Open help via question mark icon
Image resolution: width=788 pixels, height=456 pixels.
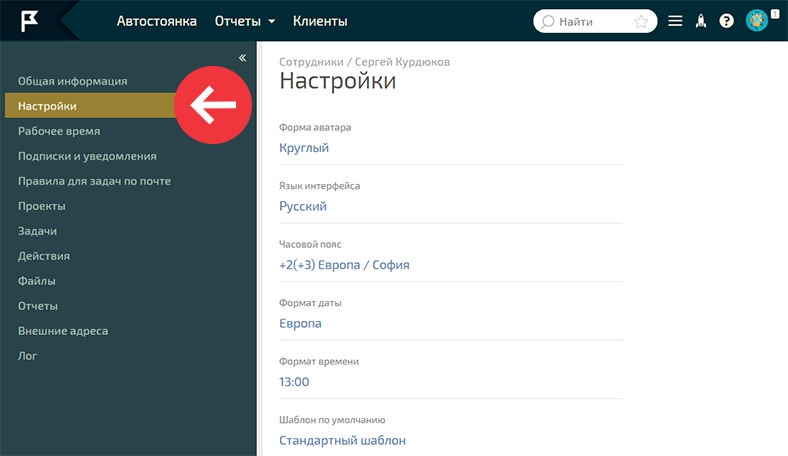[727, 21]
